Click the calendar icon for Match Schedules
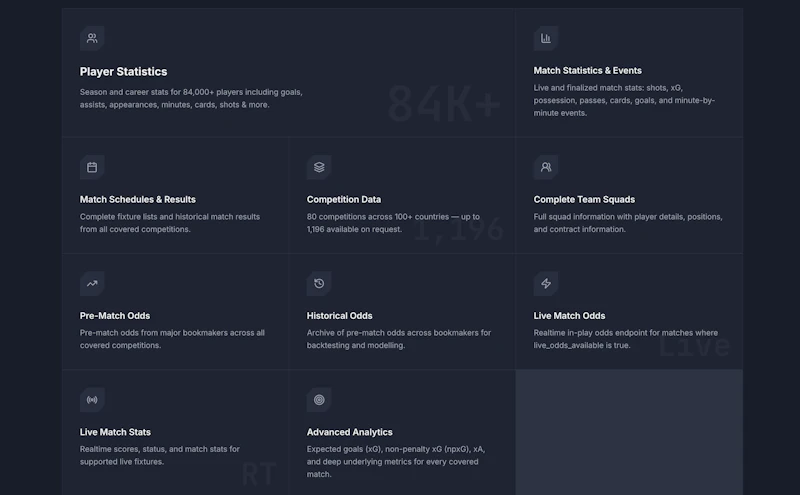 [x=92, y=167]
